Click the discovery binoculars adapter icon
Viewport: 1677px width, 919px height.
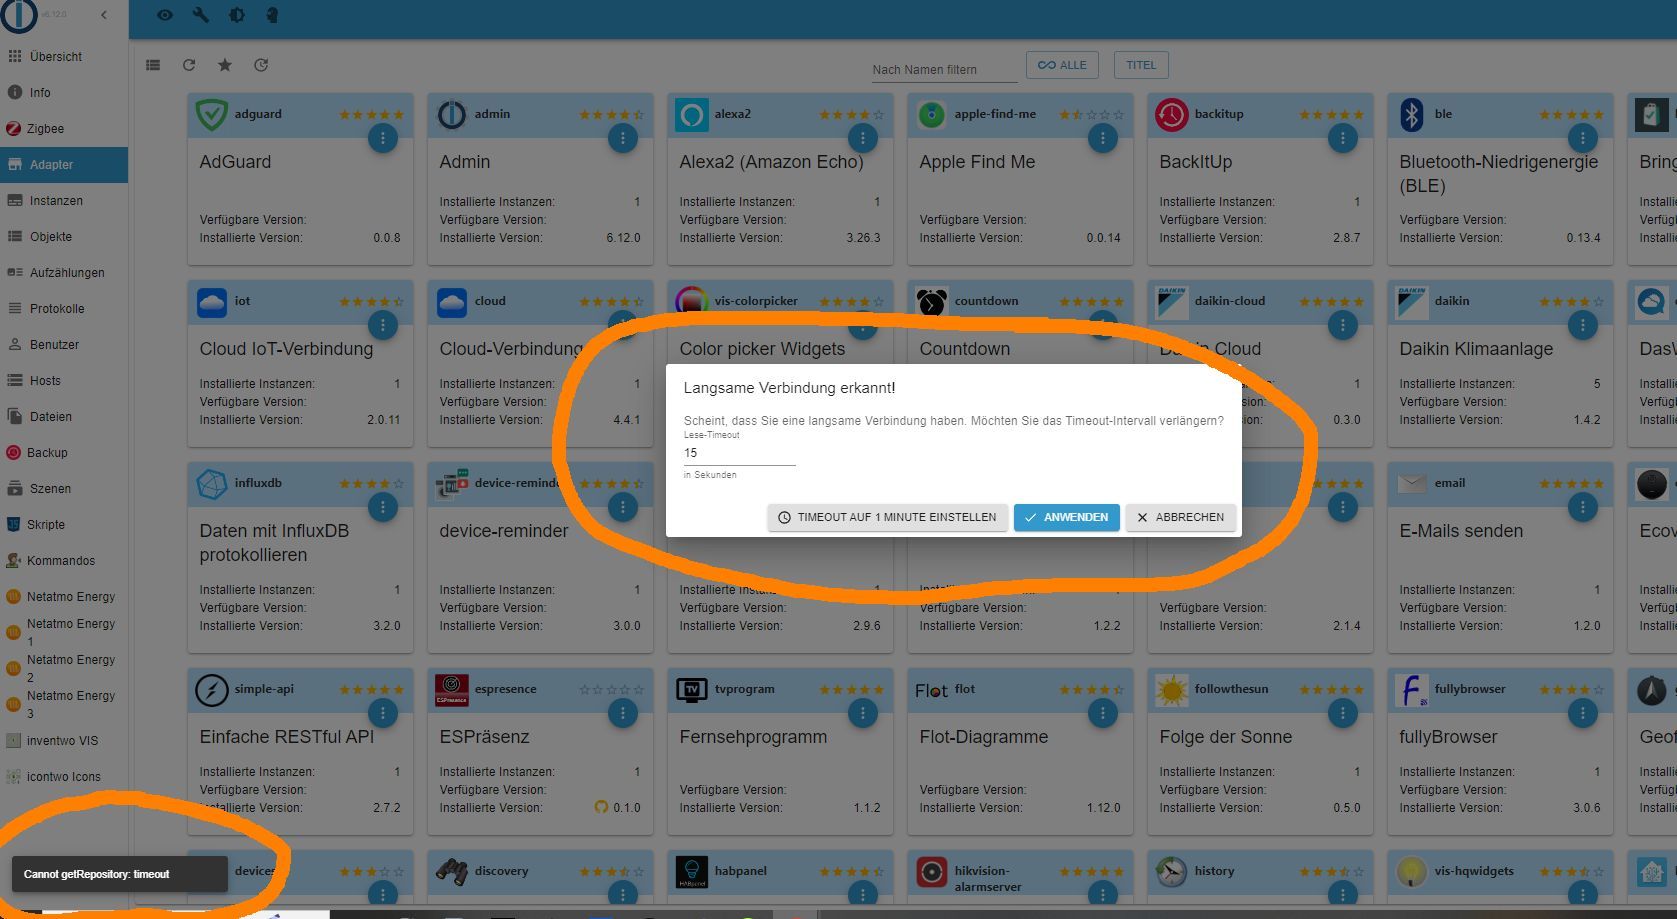point(451,872)
